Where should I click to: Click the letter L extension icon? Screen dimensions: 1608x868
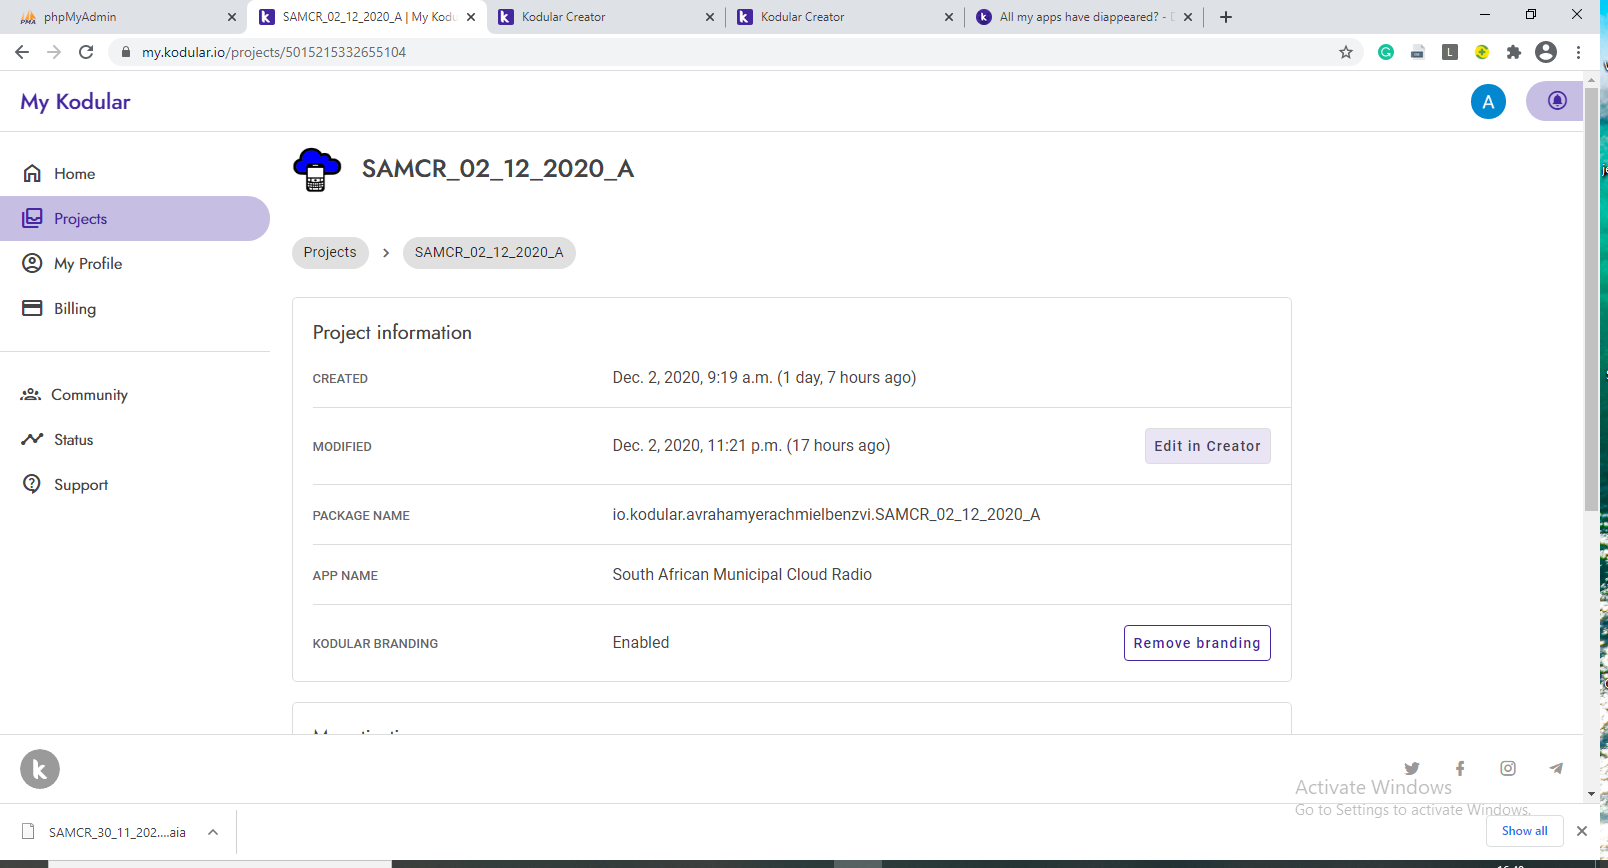point(1450,52)
